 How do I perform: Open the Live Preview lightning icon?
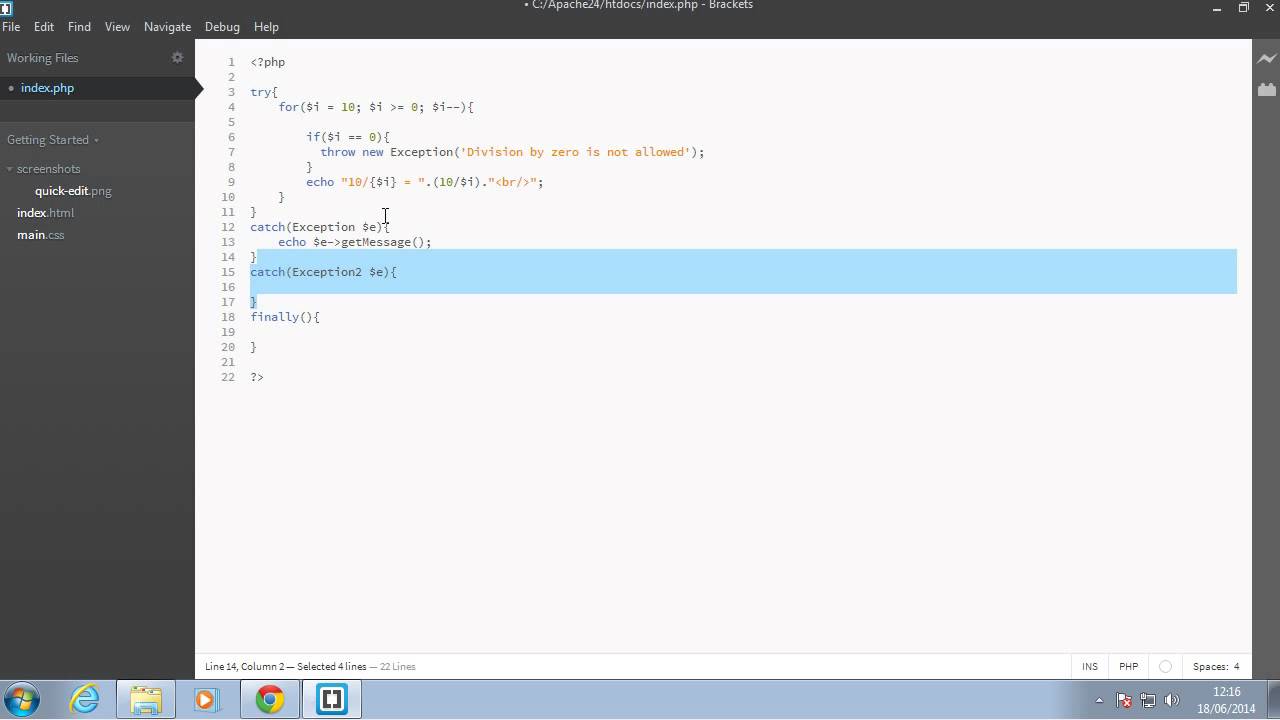(1266, 59)
